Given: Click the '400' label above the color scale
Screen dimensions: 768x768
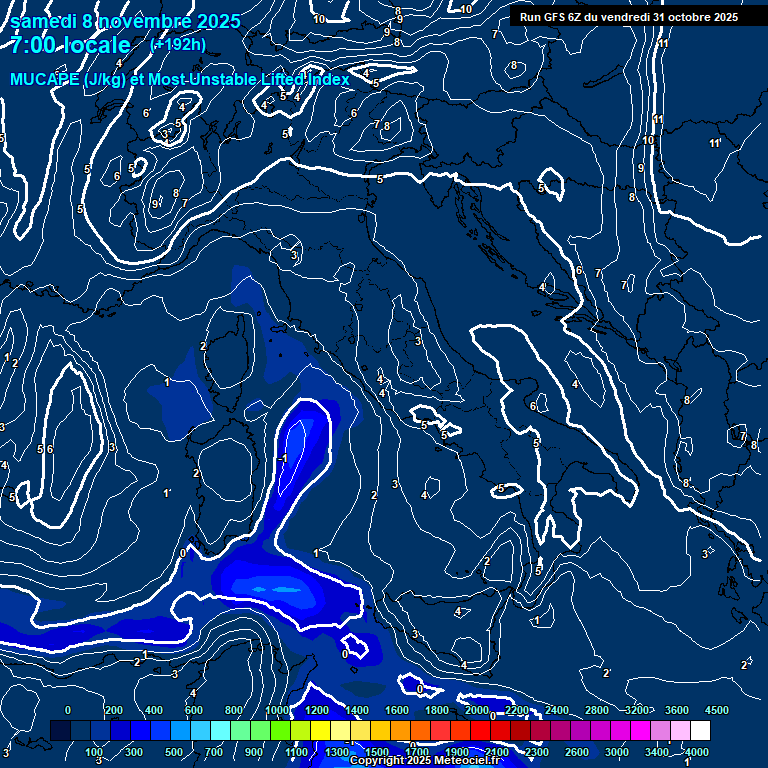Looking at the screenshot, I should (x=154, y=710).
